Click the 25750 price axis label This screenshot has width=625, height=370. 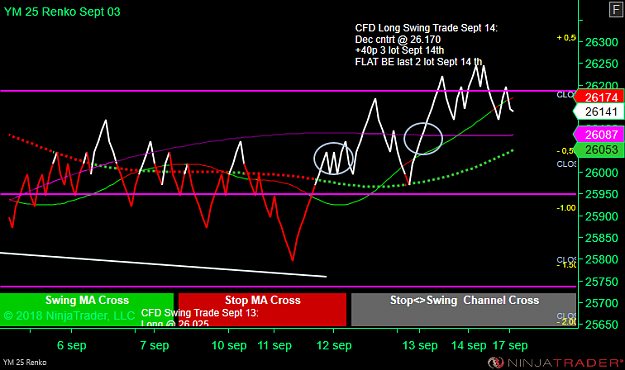[601, 281]
